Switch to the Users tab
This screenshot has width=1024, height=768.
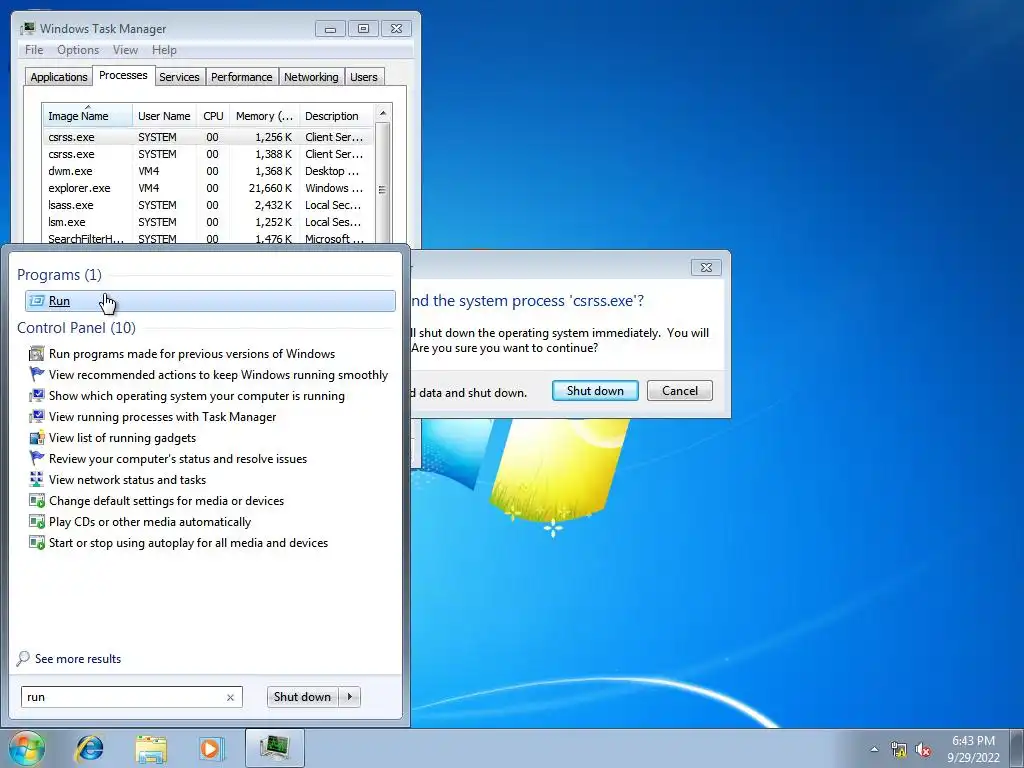click(x=363, y=77)
